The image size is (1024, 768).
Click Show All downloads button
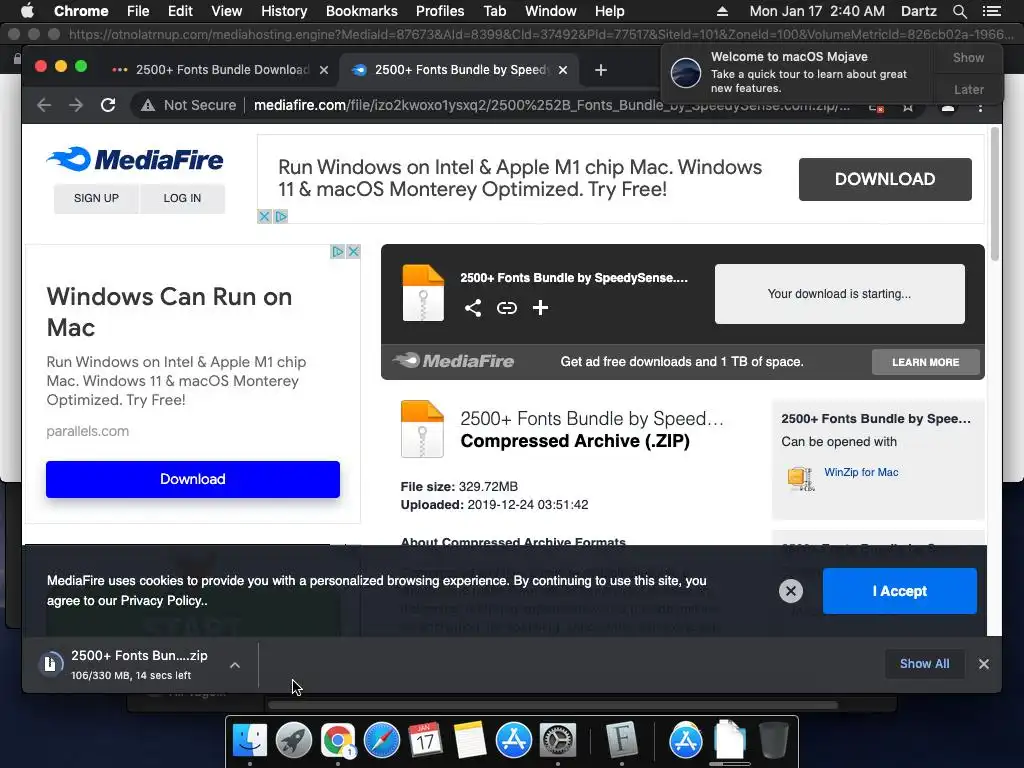tap(924, 664)
